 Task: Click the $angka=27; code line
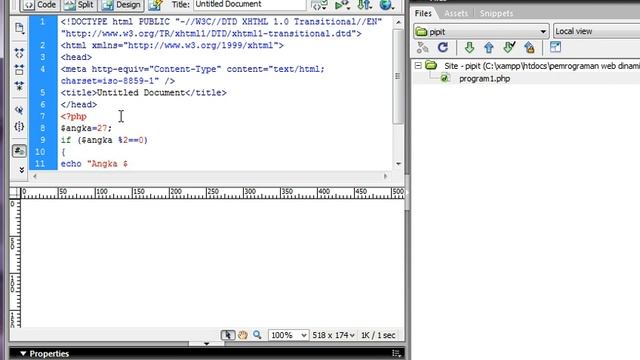86,128
